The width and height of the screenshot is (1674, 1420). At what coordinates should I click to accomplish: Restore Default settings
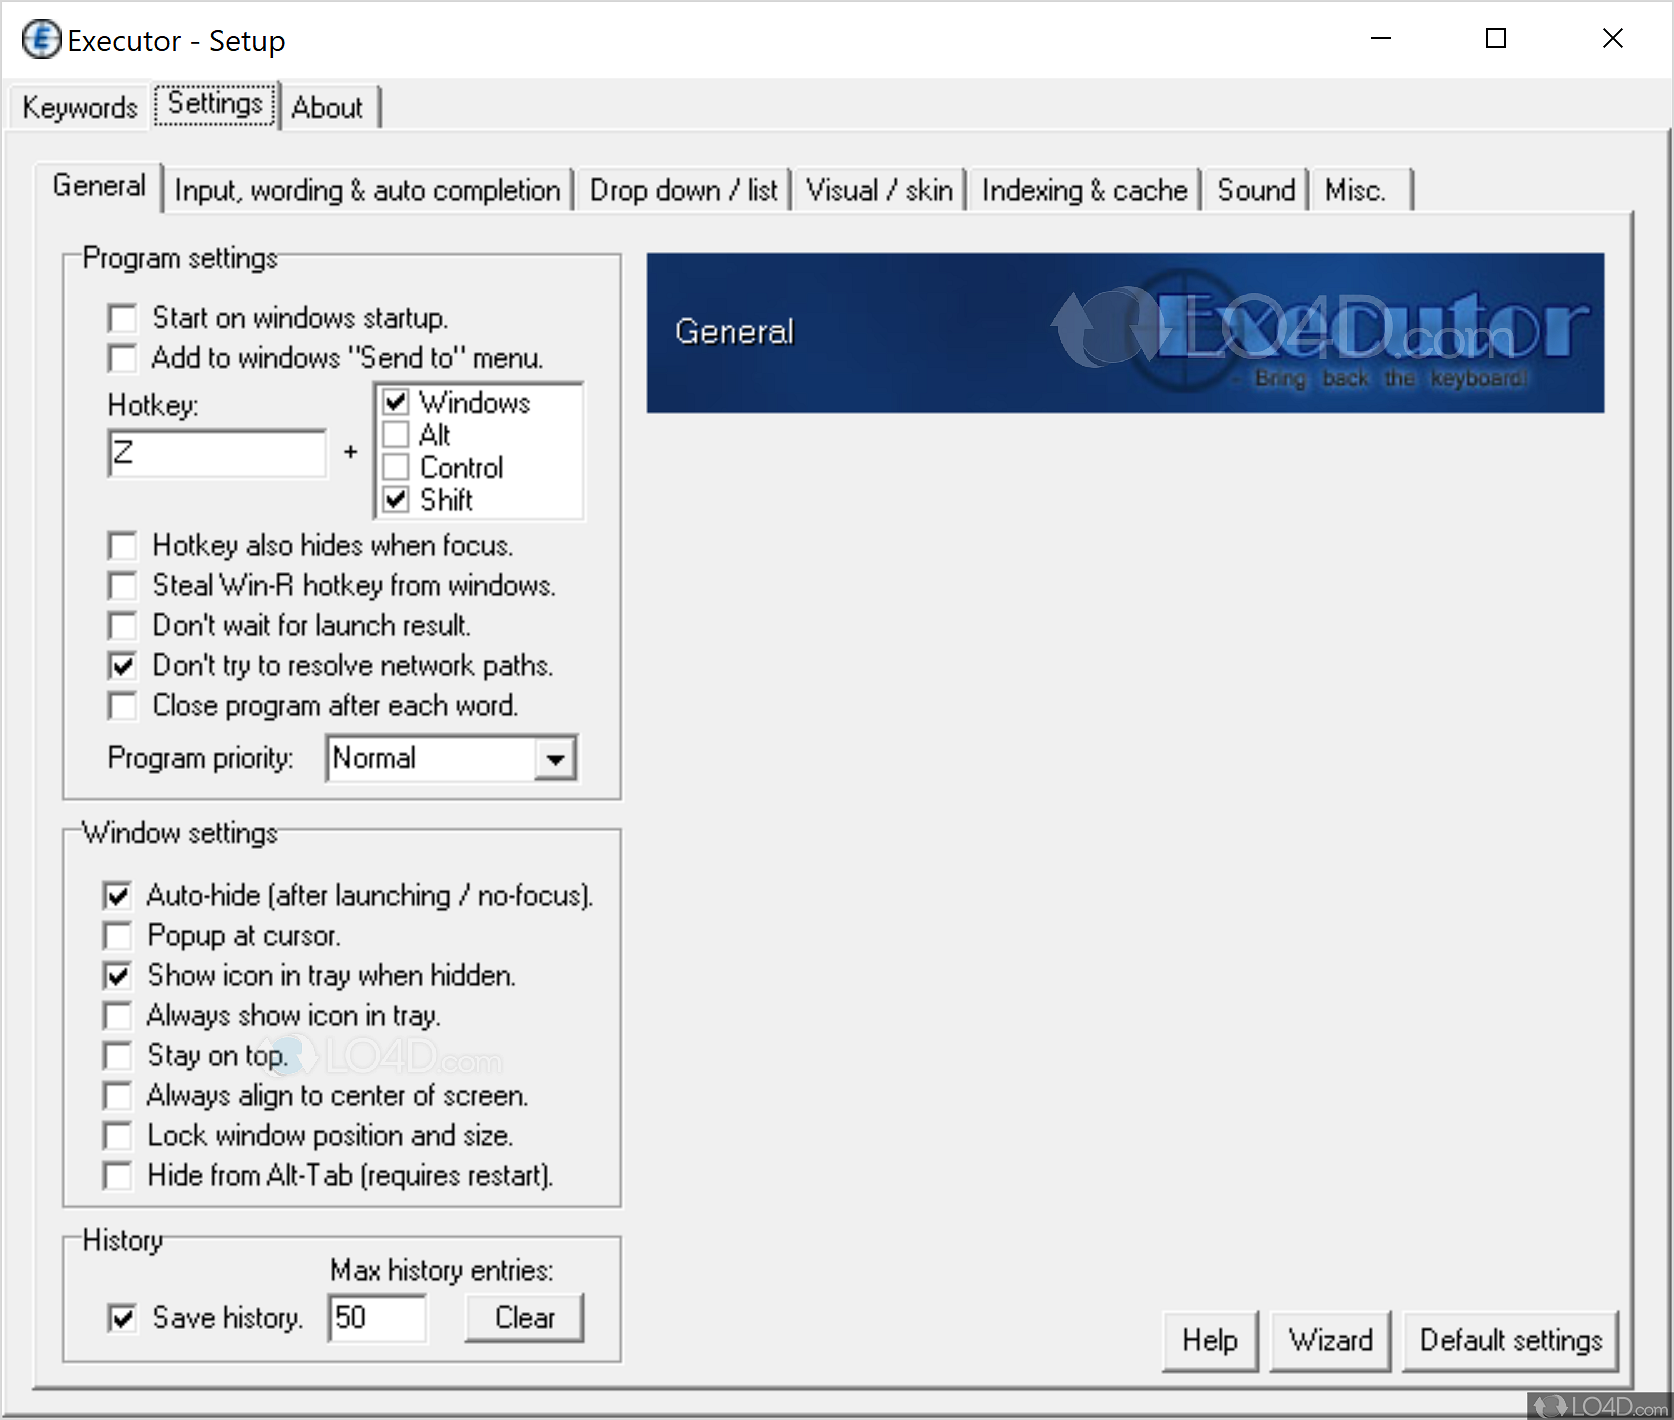(x=1511, y=1340)
